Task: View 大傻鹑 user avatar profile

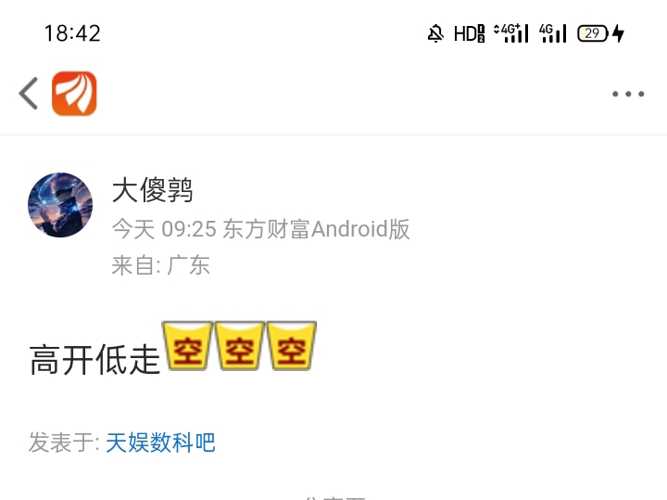Action: point(60,205)
